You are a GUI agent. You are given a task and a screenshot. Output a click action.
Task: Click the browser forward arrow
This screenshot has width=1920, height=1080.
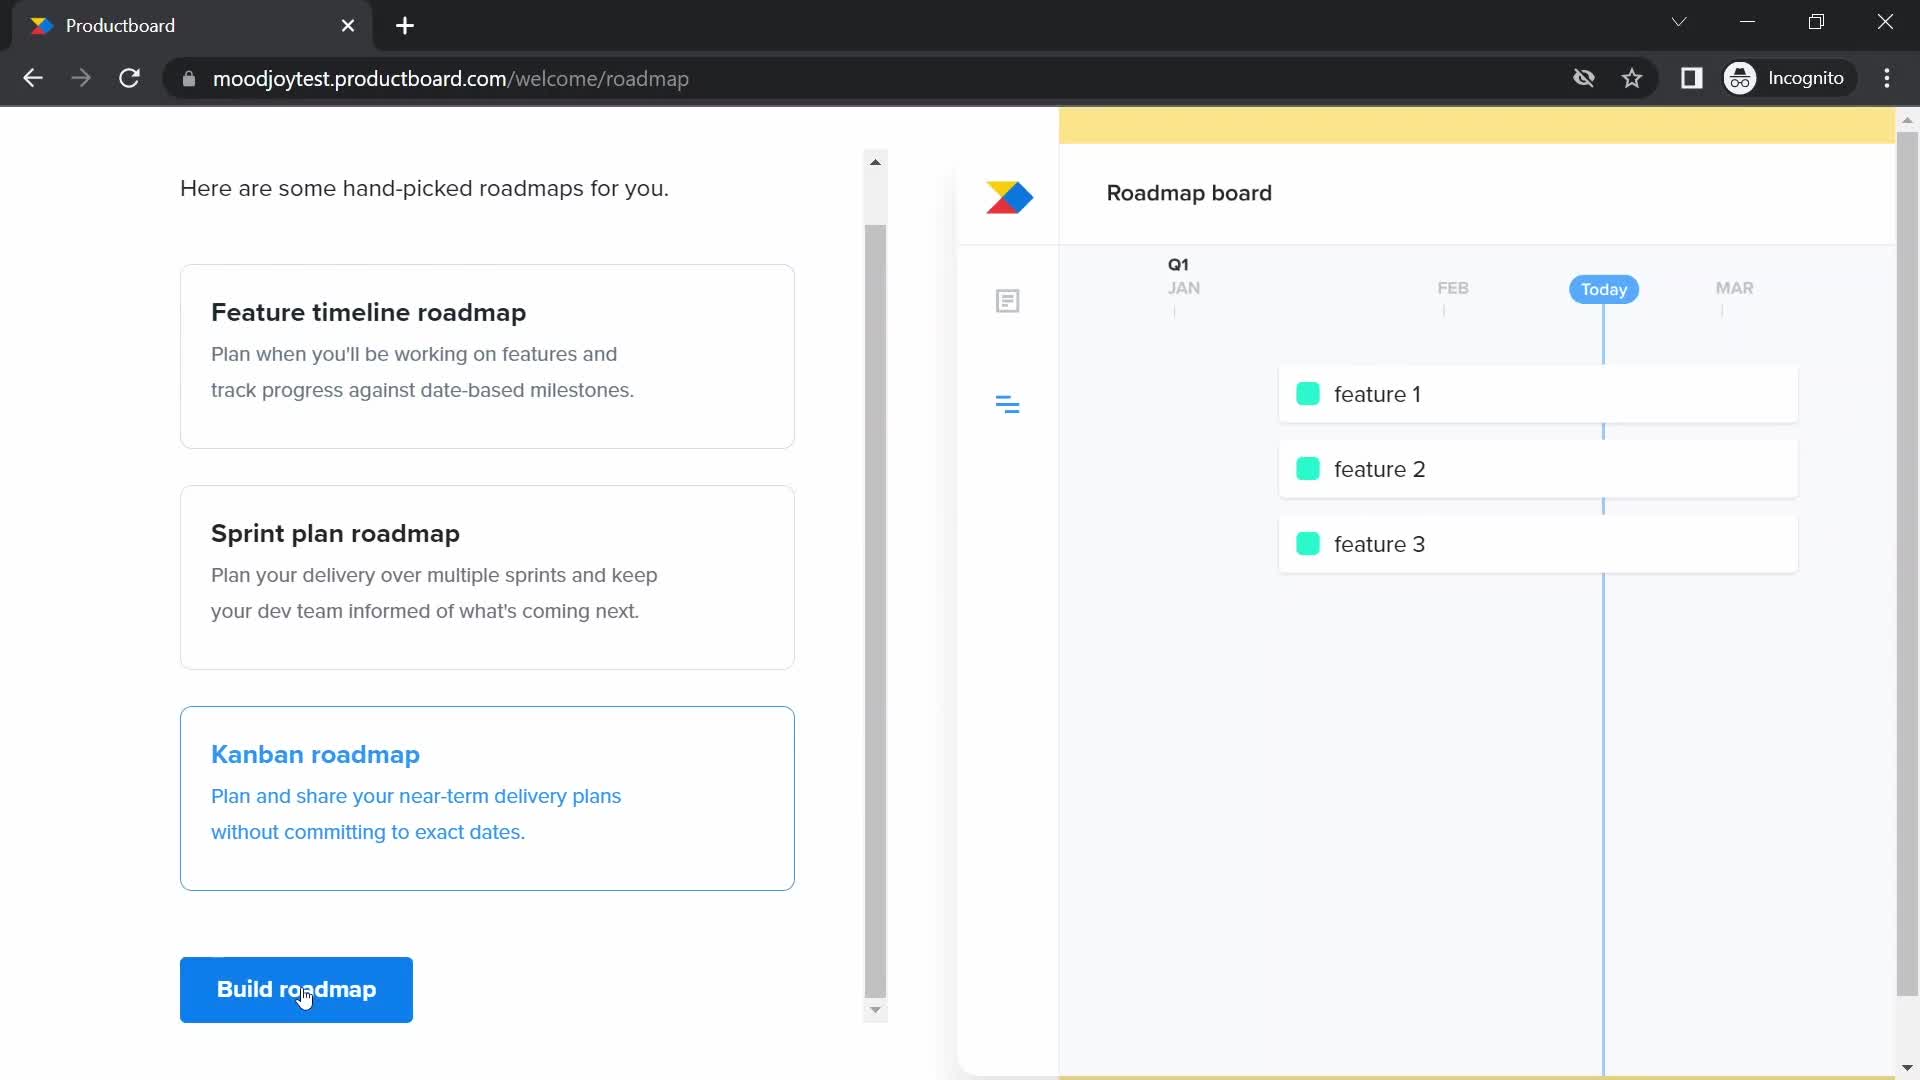pyautogui.click(x=81, y=78)
